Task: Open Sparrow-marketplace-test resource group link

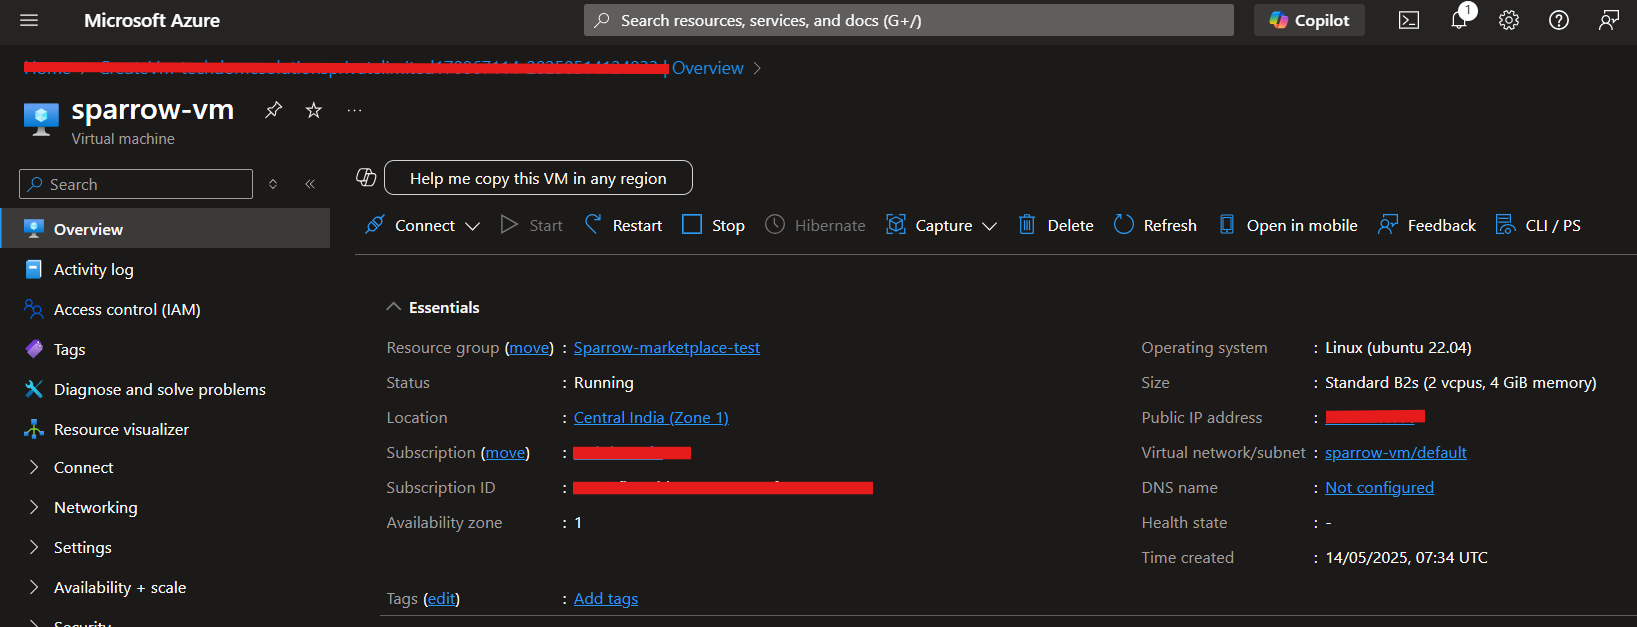Action: [667, 347]
